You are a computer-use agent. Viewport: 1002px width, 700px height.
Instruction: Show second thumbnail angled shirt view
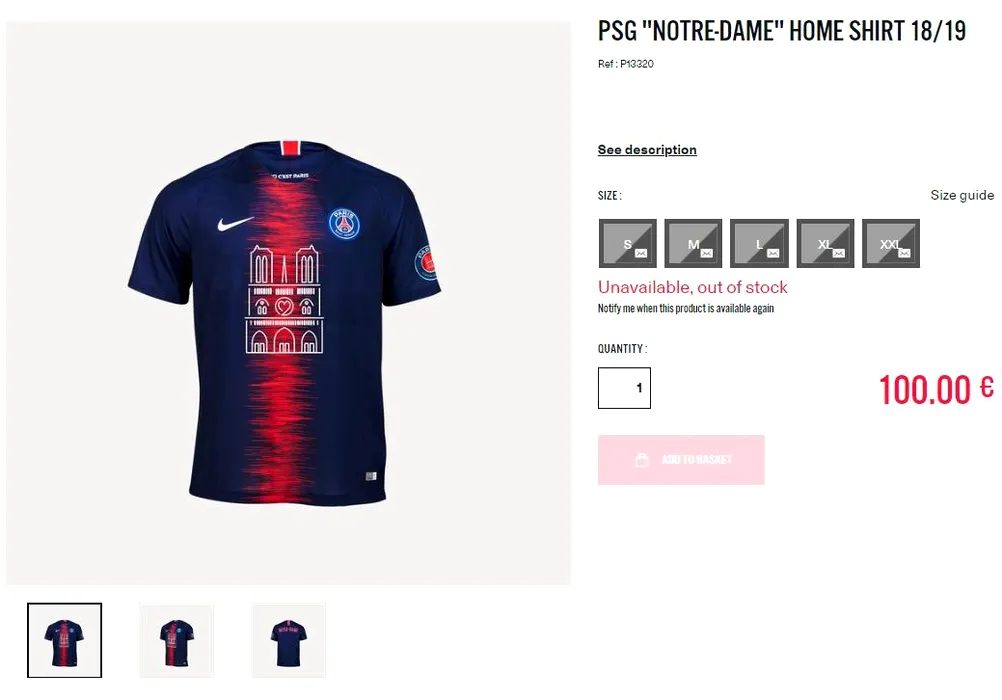point(176,641)
